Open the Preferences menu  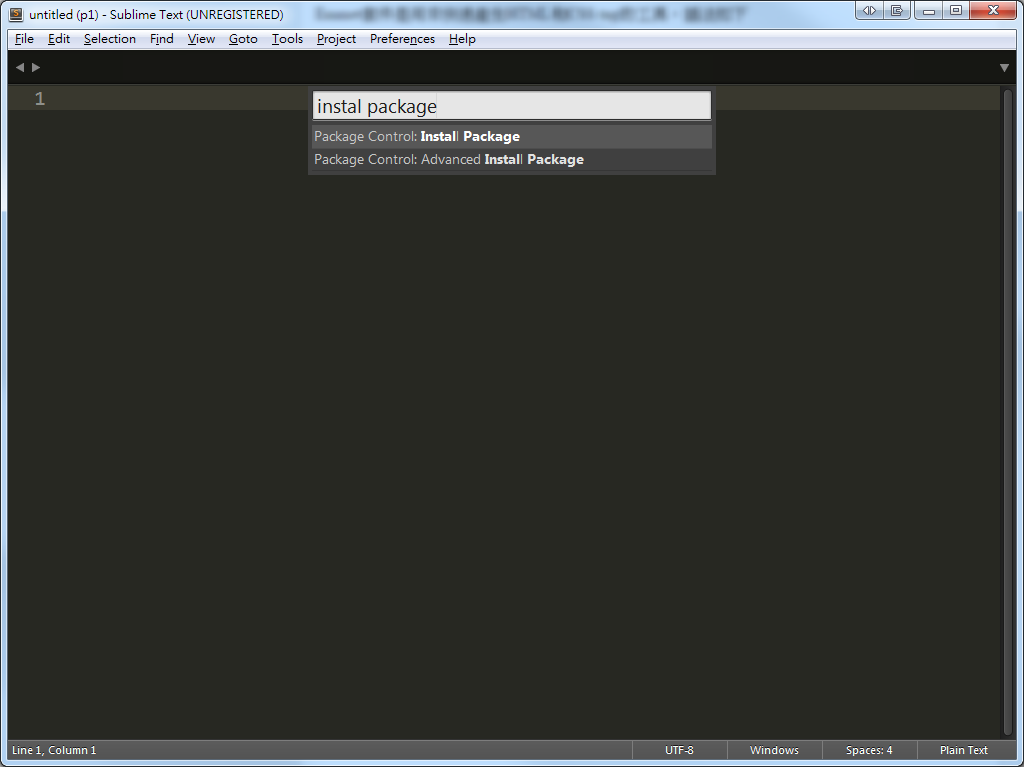[402, 39]
